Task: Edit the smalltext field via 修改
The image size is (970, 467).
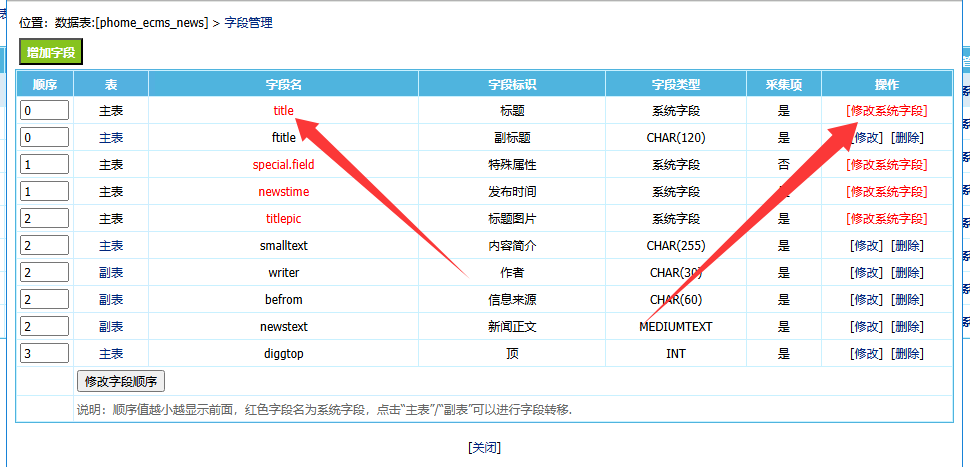Action: [x=866, y=246]
